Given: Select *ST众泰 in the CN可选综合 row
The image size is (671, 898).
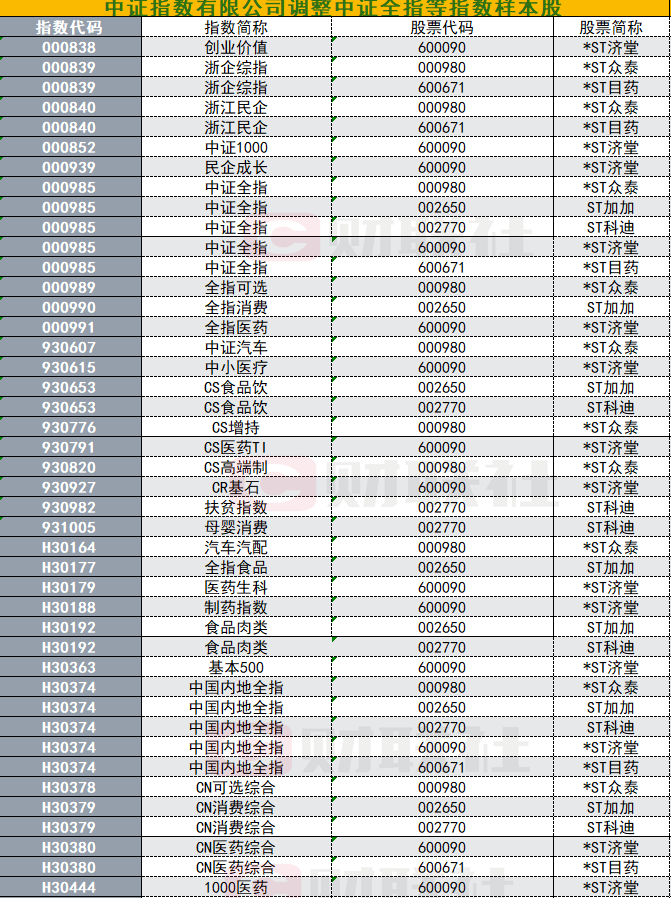Looking at the screenshot, I should (611, 787).
